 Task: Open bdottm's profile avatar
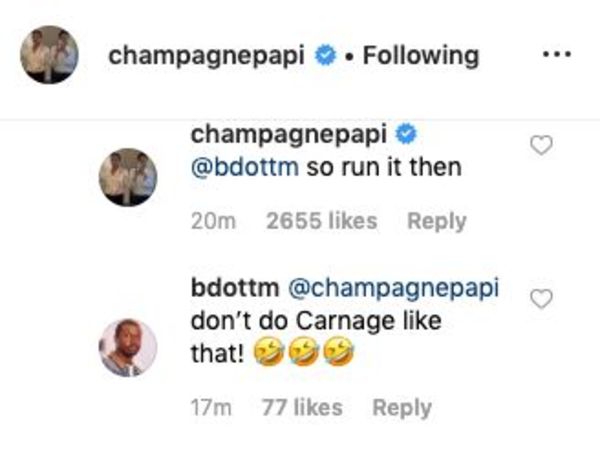click(x=128, y=348)
